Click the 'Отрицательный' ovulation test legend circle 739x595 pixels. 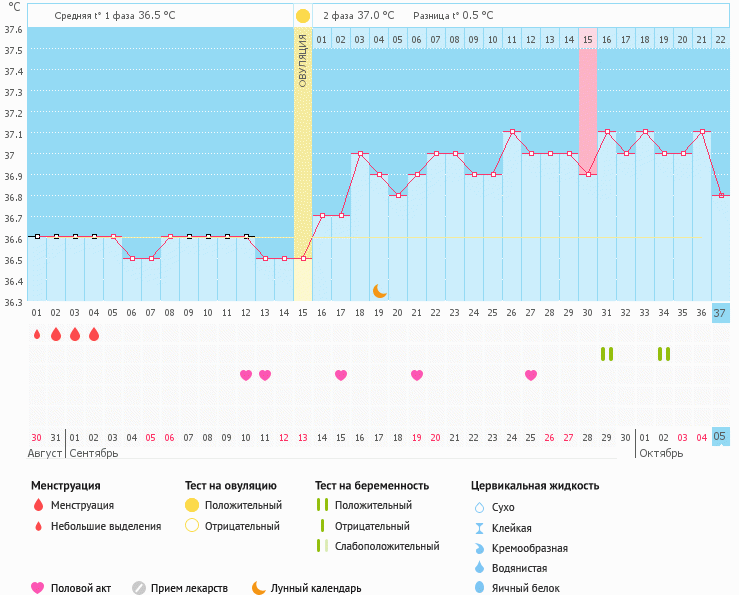tap(192, 526)
